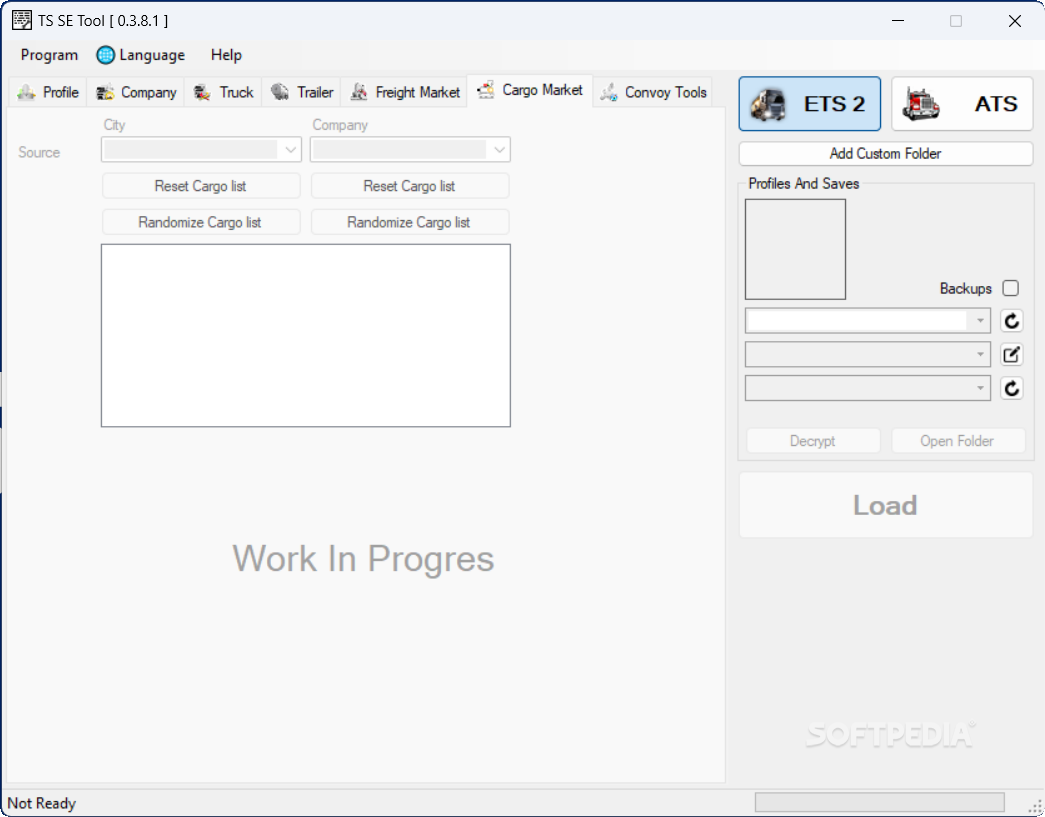1045x817 pixels.
Task: Click the Trailer tab icon
Action: pyautogui.click(x=280, y=91)
